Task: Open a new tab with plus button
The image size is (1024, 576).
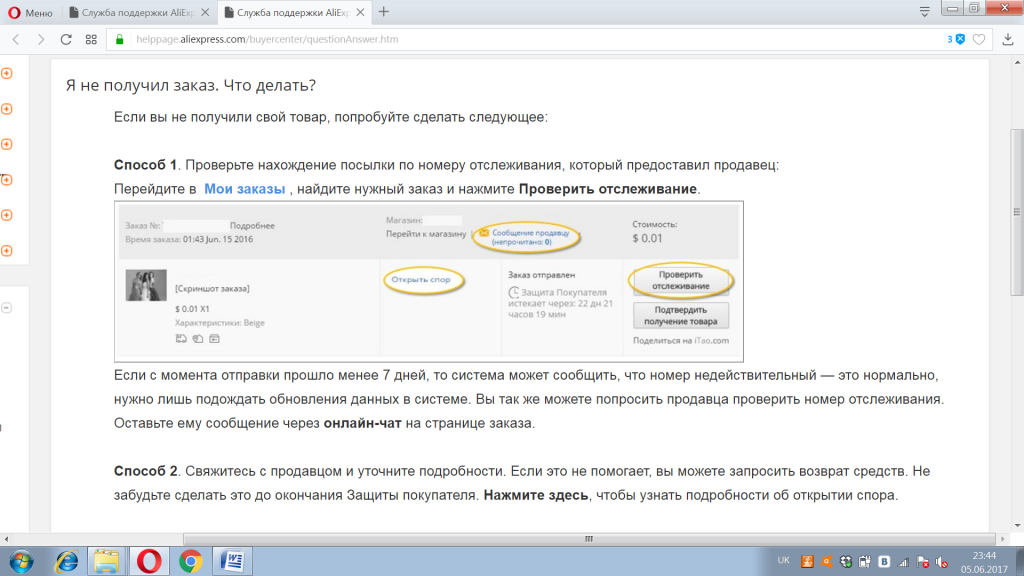Action: click(x=384, y=12)
